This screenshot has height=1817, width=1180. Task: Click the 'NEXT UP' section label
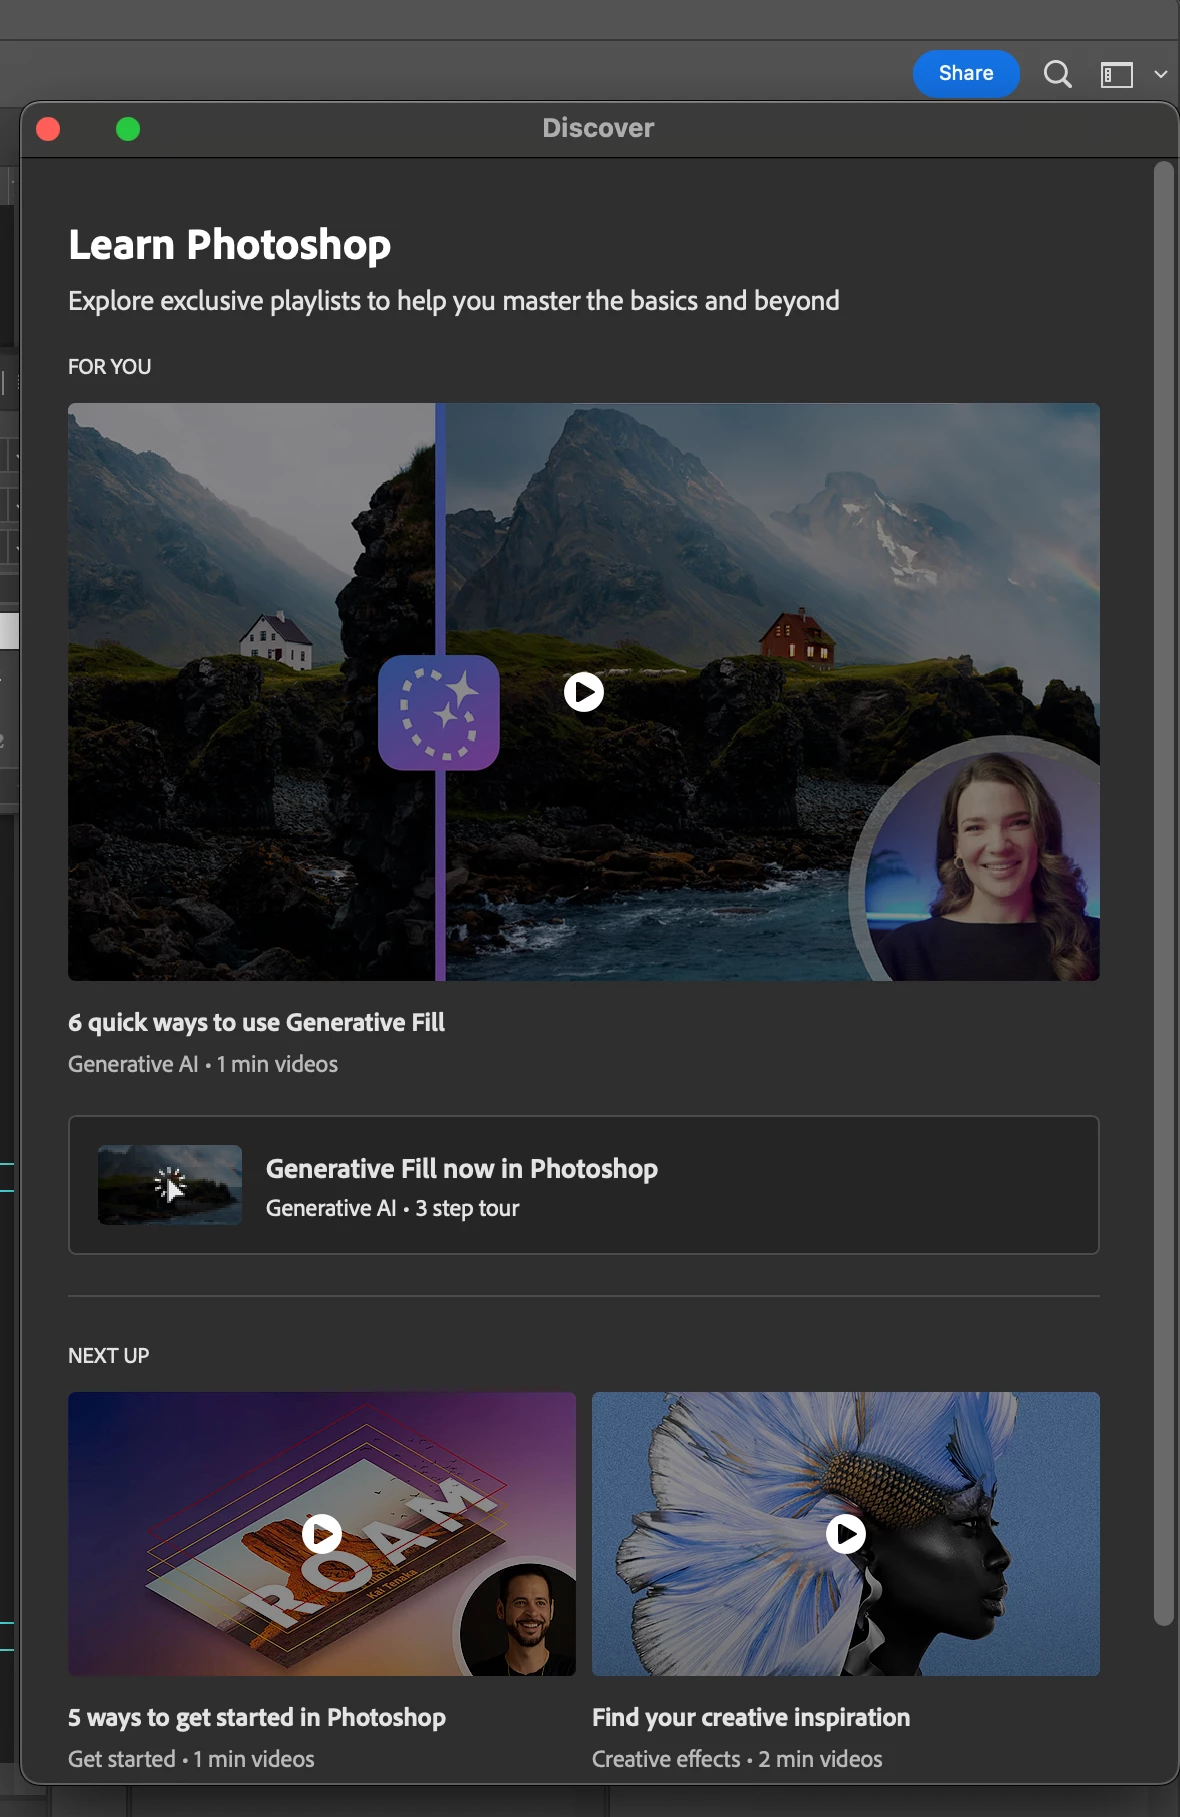(x=109, y=1356)
